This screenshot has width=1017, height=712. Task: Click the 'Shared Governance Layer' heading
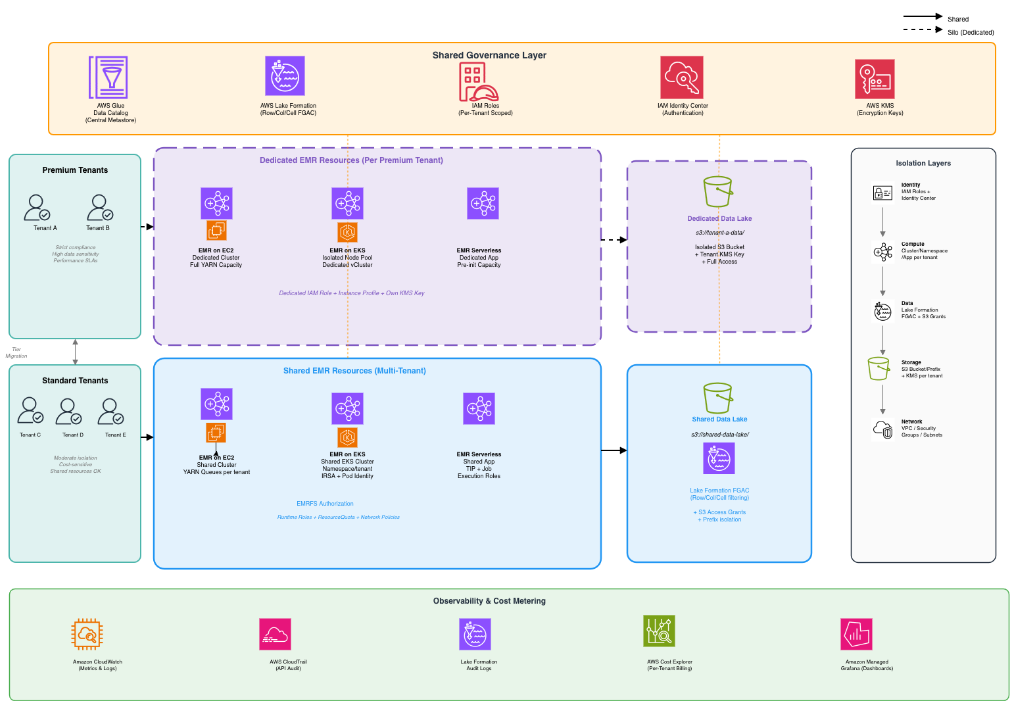(x=489, y=55)
